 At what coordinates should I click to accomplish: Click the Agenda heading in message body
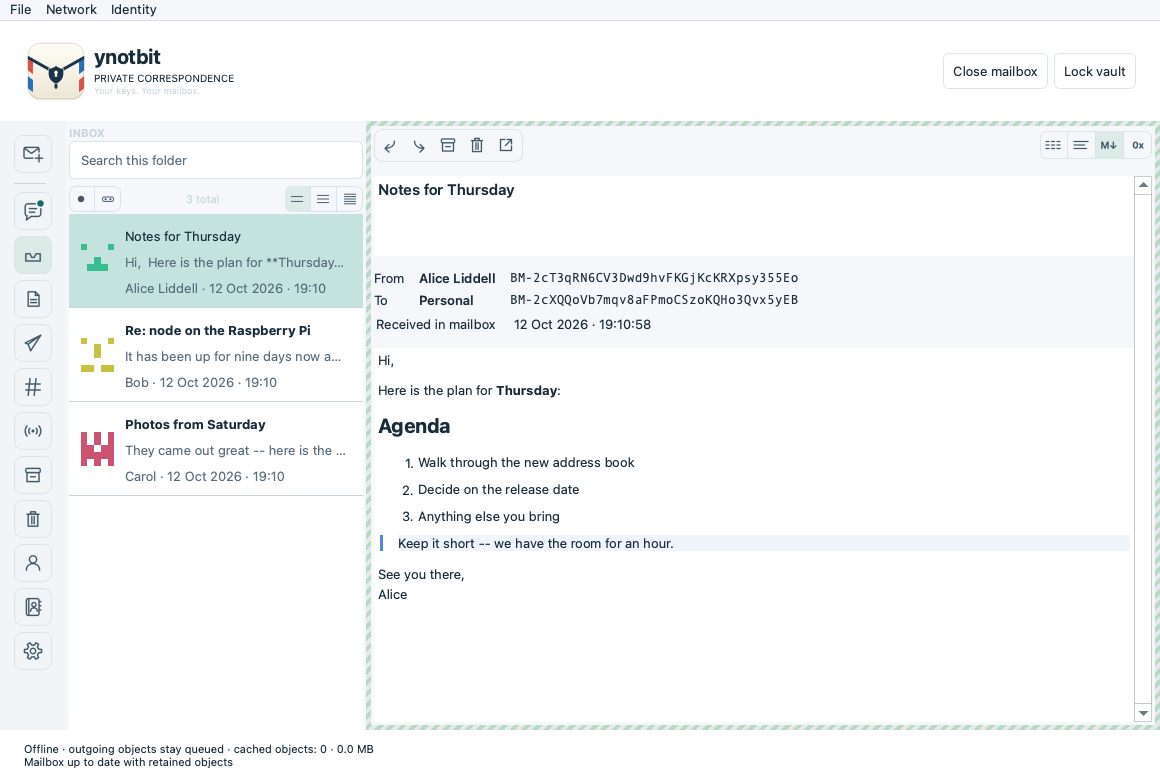click(x=414, y=426)
